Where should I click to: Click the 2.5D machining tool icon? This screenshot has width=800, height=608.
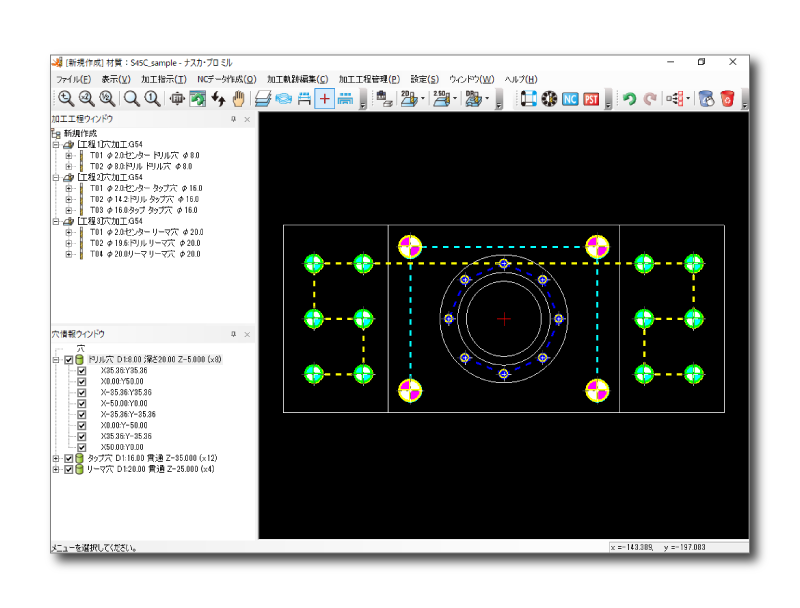(x=441, y=98)
